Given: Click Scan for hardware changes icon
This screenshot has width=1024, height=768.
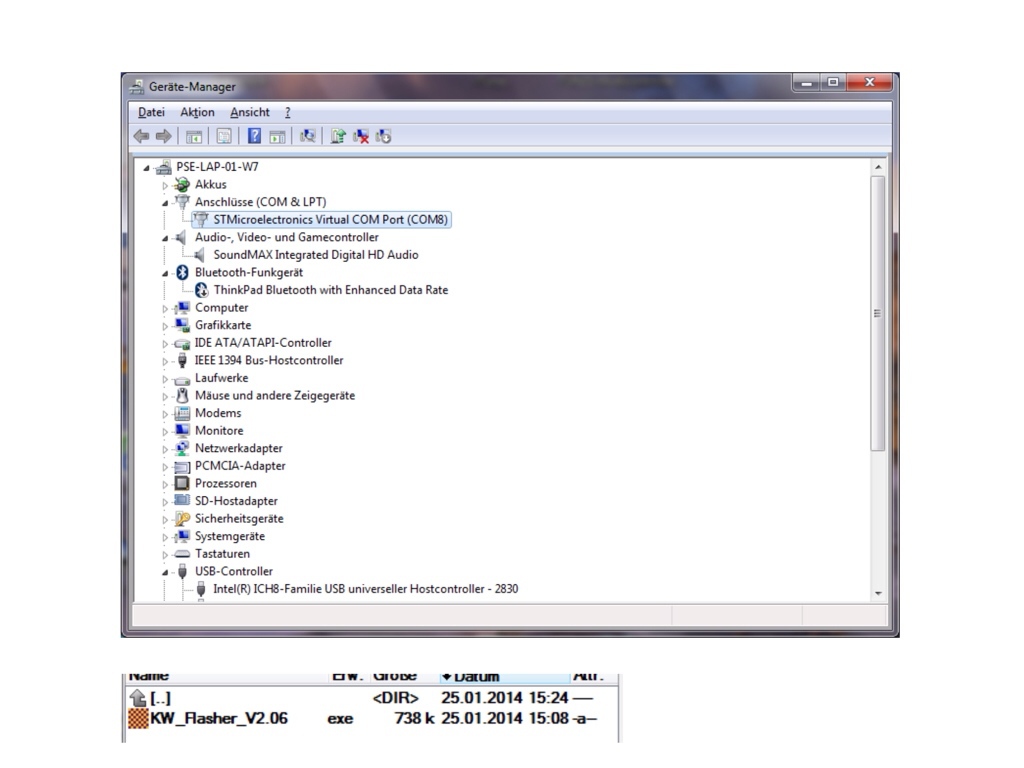Looking at the screenshot, I should (x=308, y=136).
